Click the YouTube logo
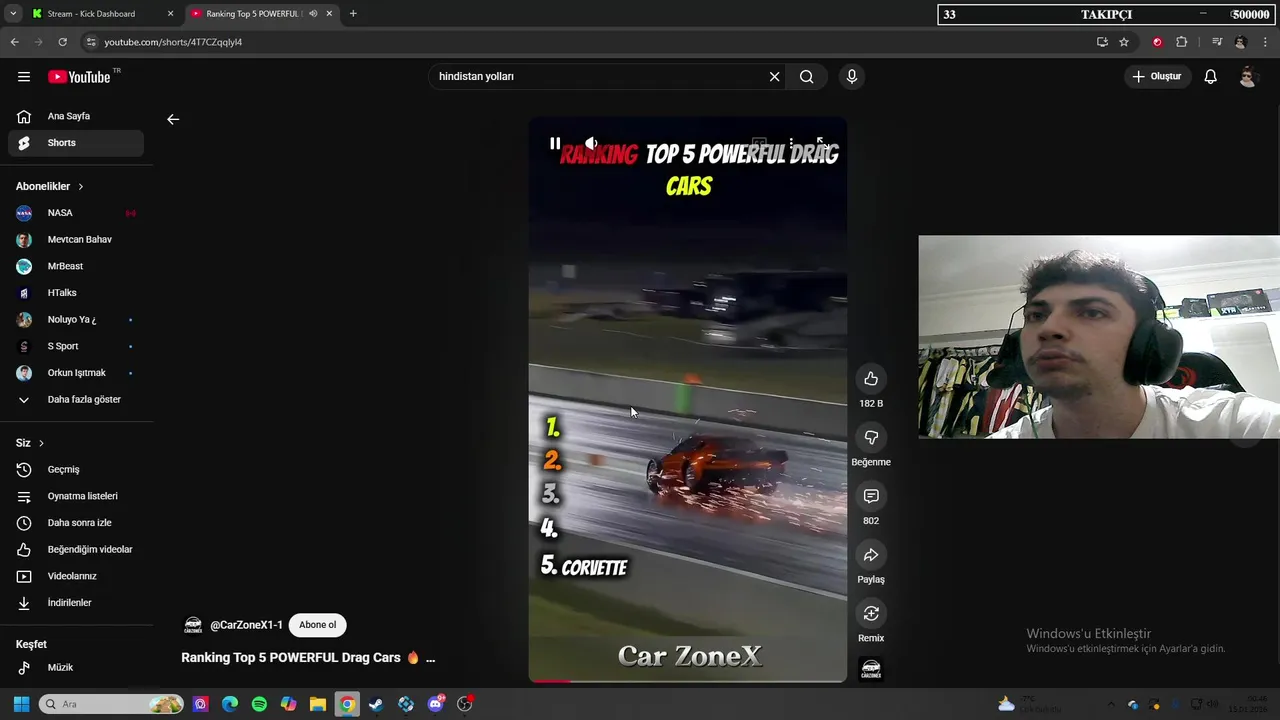 click(x=79, y=77)
